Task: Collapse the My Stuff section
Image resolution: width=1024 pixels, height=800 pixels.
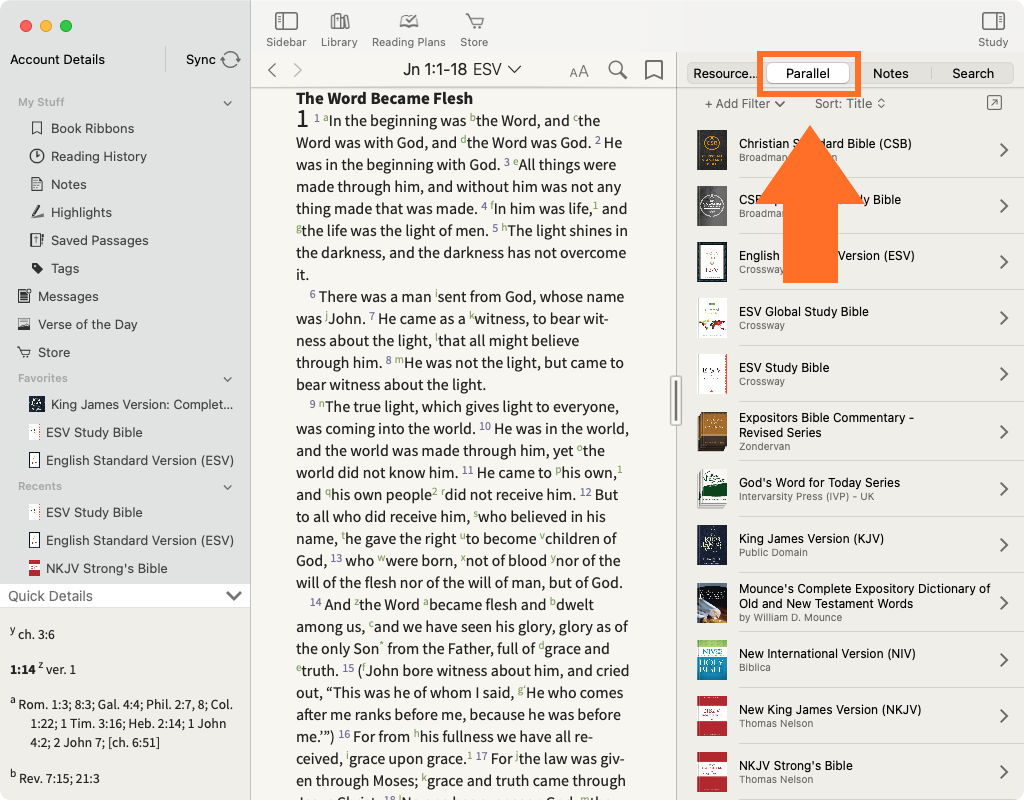Action: pyautogui.click(x=228, y=103)
